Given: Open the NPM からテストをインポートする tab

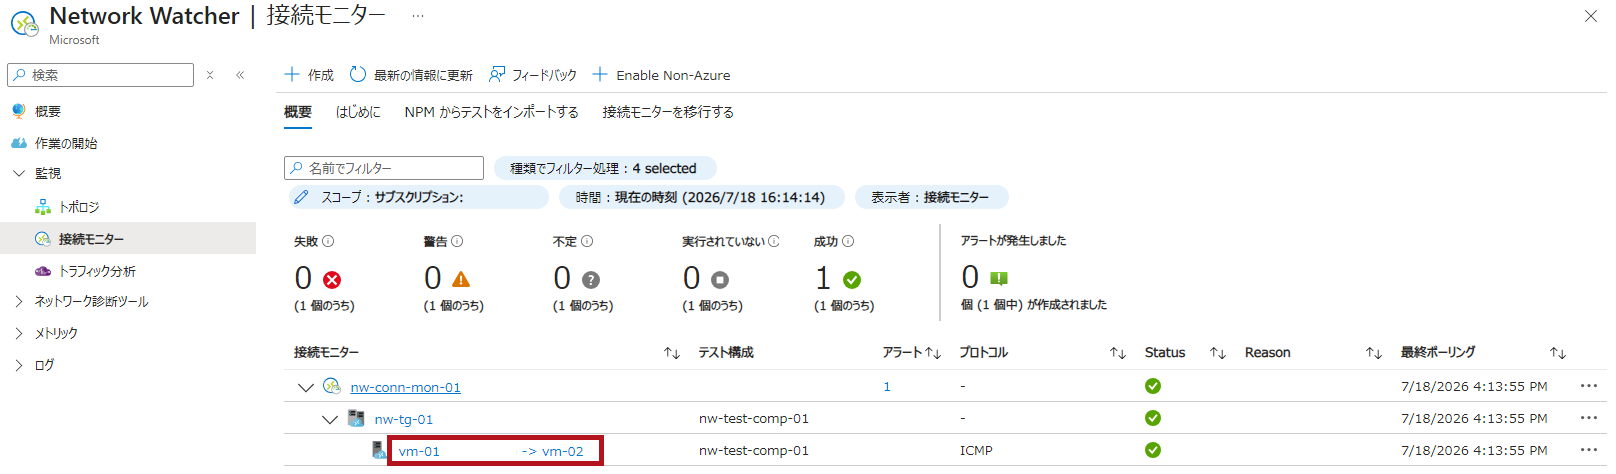Looking at the screenshot, I should [x=491, y=112].
